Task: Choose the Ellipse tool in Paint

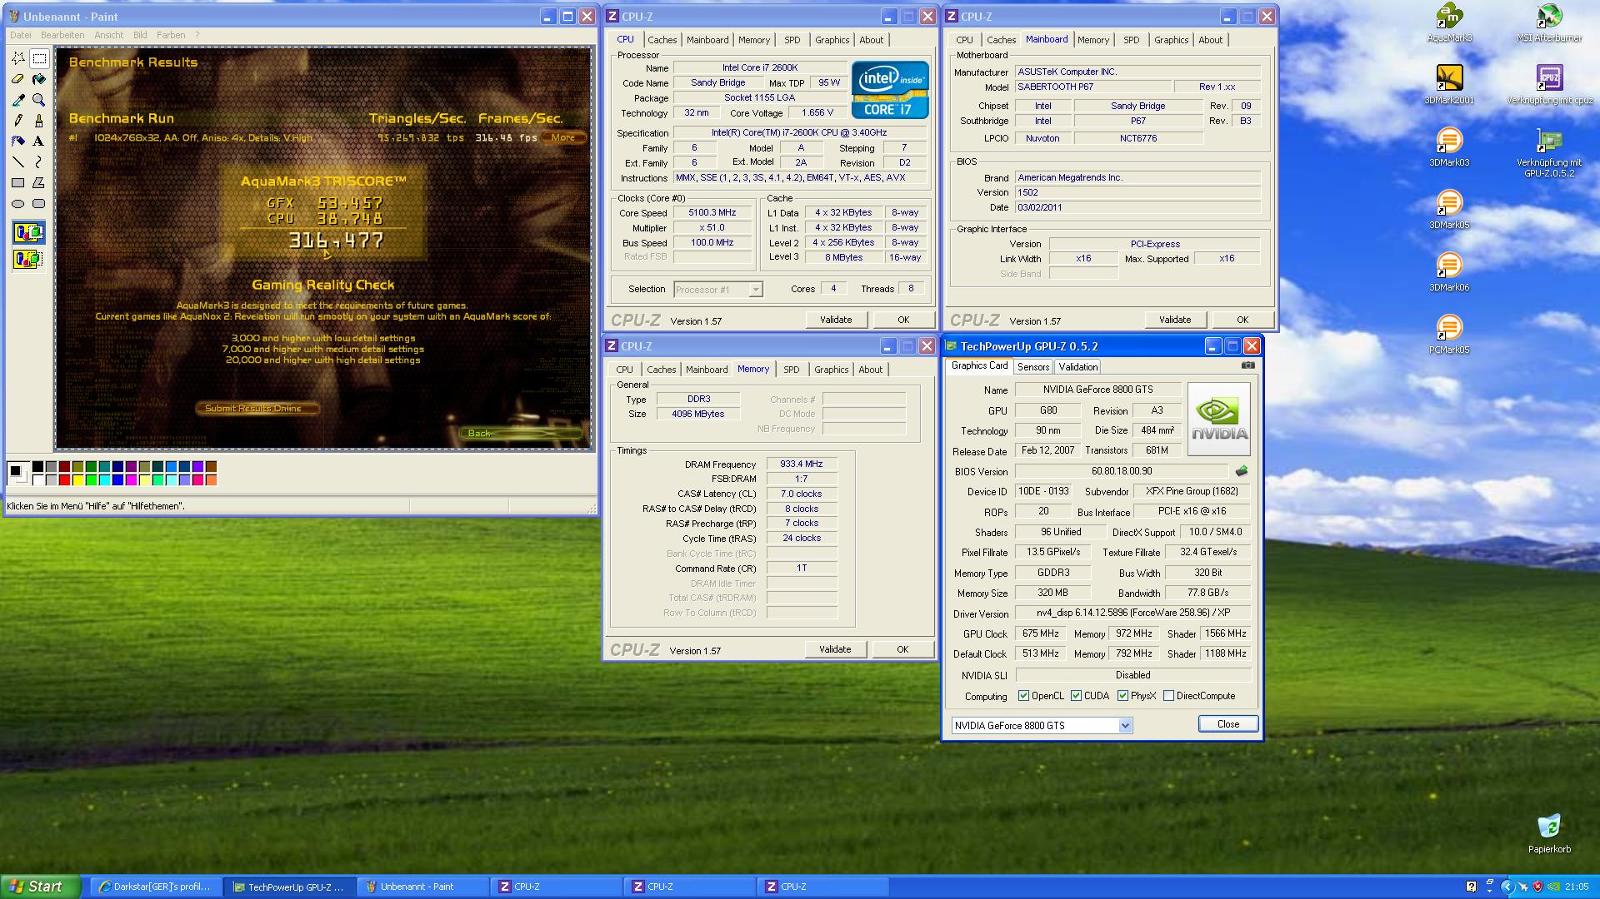Action: click(x=18, y=204)
